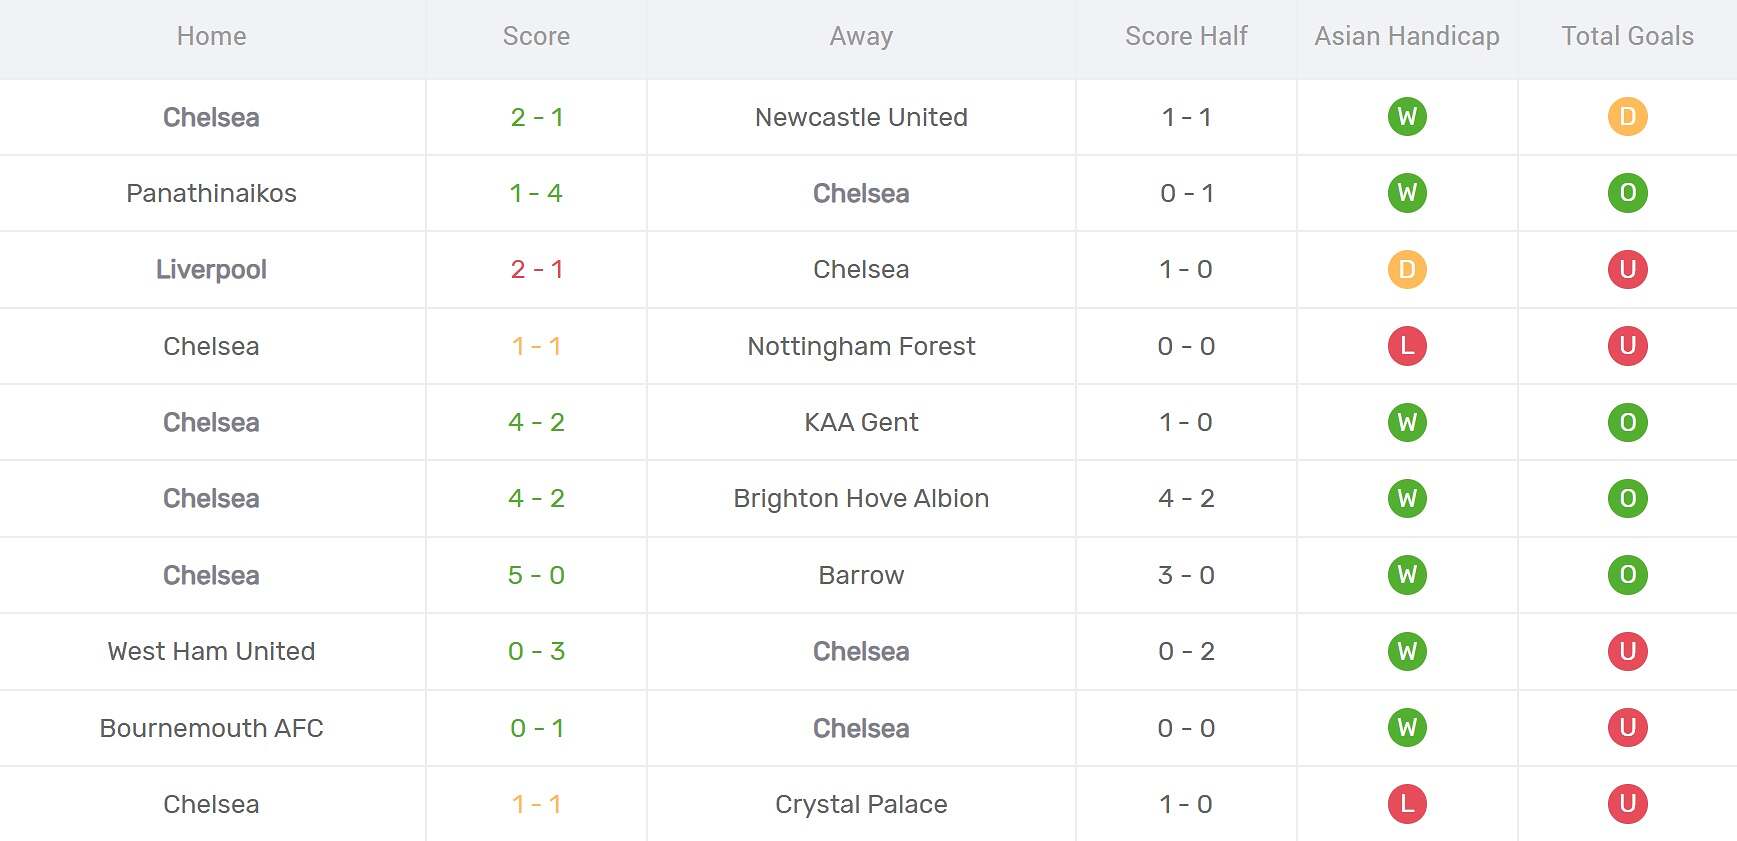Open the Brighton Hove Albion team link
1737x841 pixels.
pyautogui.click(x=861, y=498)
